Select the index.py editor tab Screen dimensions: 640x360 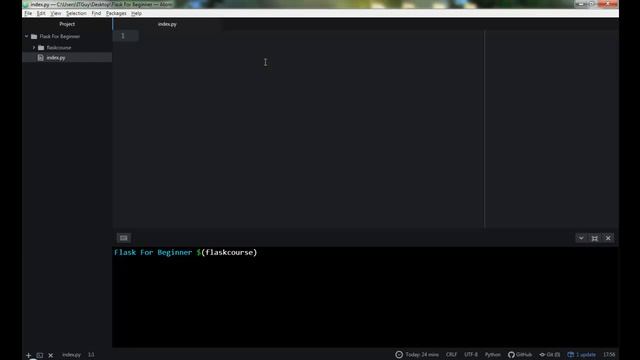pyautogui.click(x=167, y=24)
